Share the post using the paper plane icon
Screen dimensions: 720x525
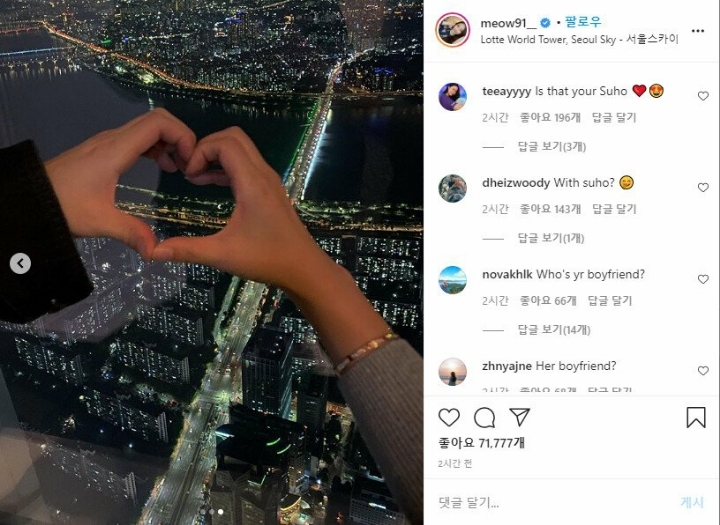(x=520, y=417)
